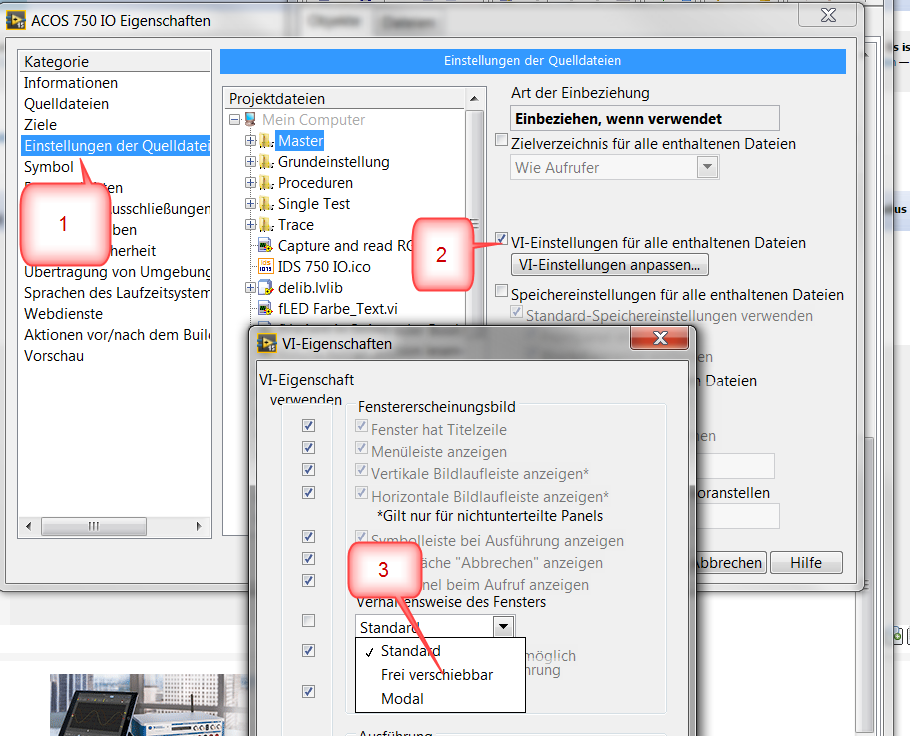Click the Trace folder icon
910x736 pixels.
click(266, 225)
